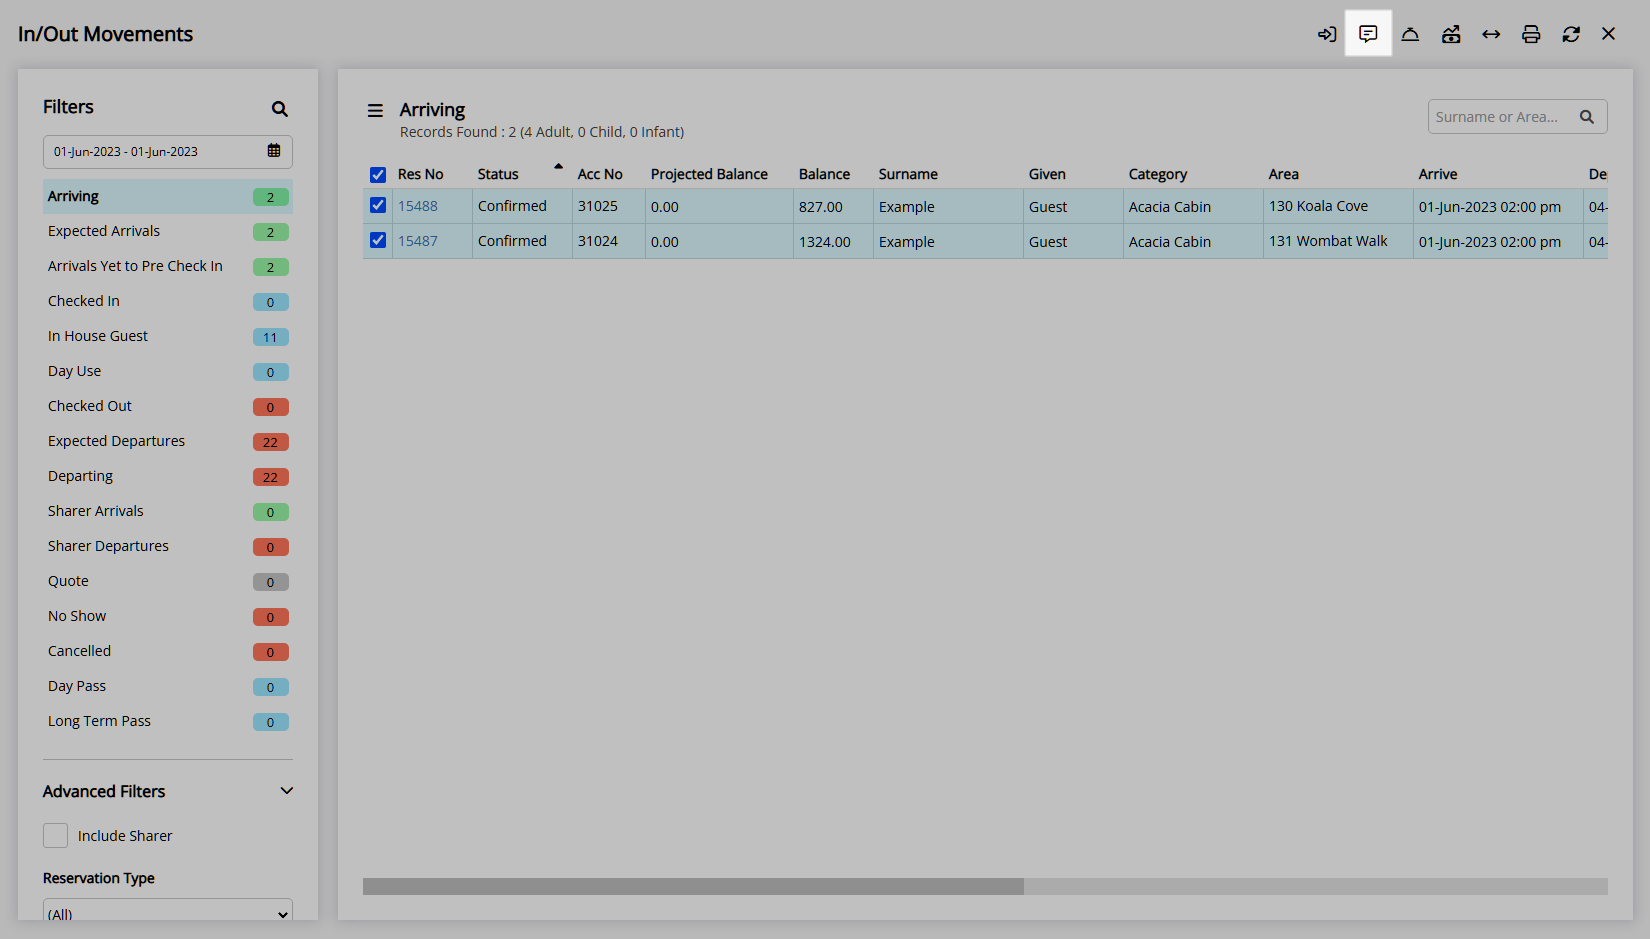Click the In House Guest count badge 11
The width and height of the screenshot is (1650, 939).
click(270, 337)
